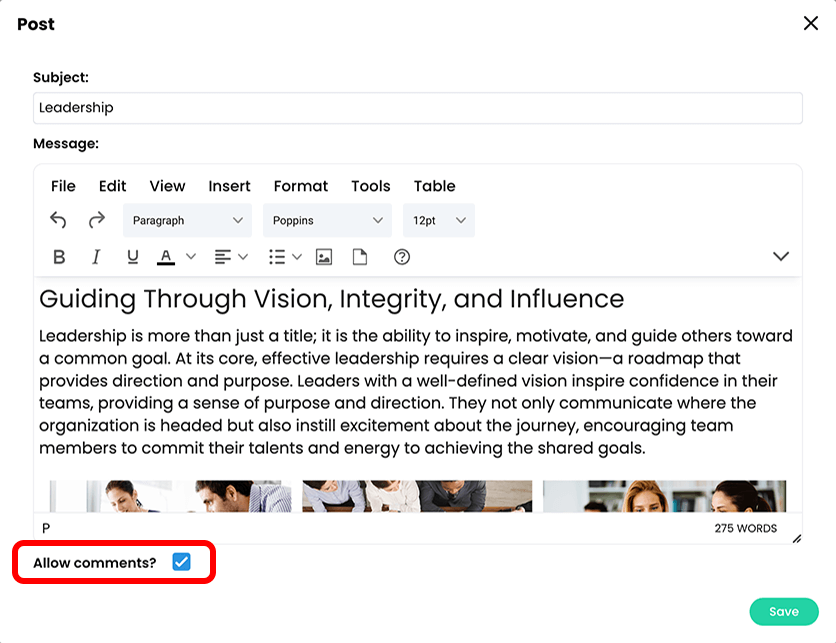Viewport: 836px width, 643px height.
Task: Apply the text color swatch
Action: click(x=165, y=257)
